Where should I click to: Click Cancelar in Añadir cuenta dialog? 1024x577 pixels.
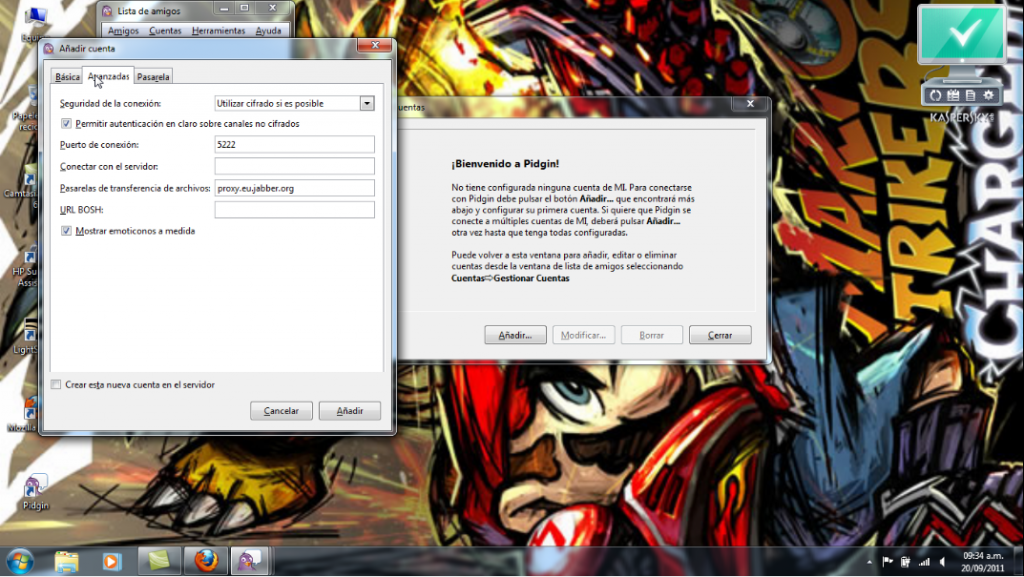(x=281, y=411)
